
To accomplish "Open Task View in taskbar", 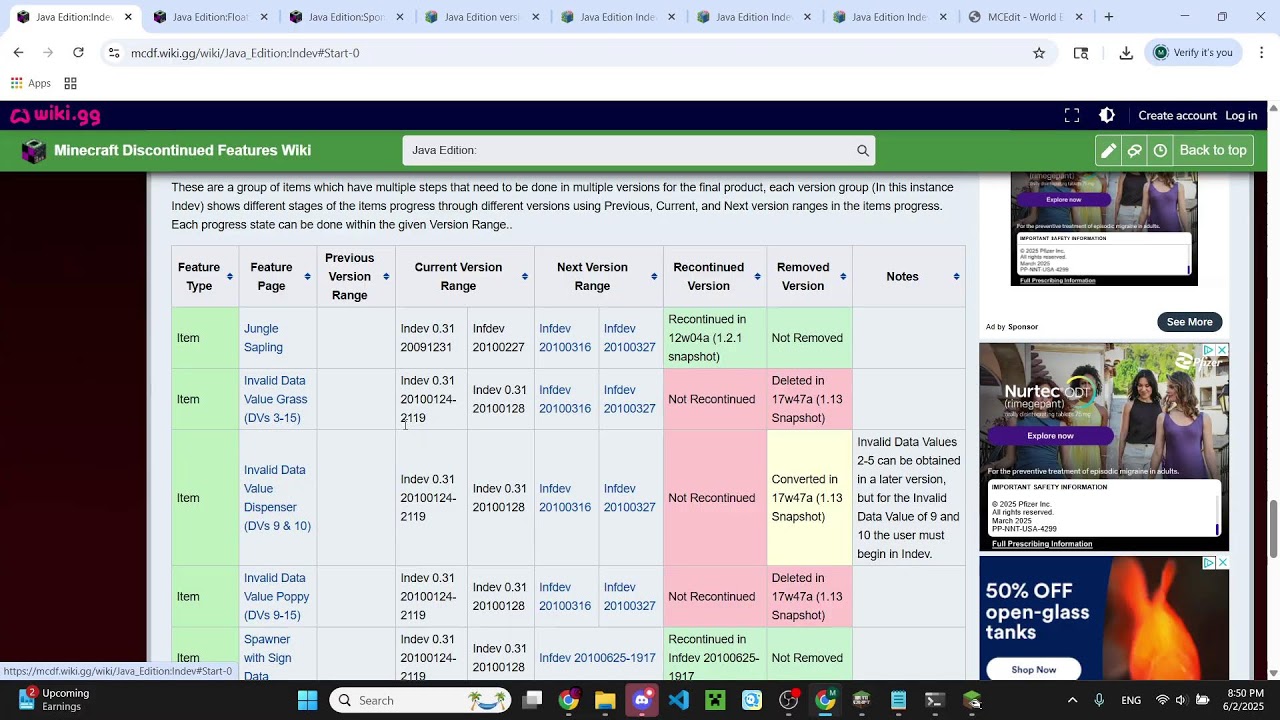I will point(532,700).
